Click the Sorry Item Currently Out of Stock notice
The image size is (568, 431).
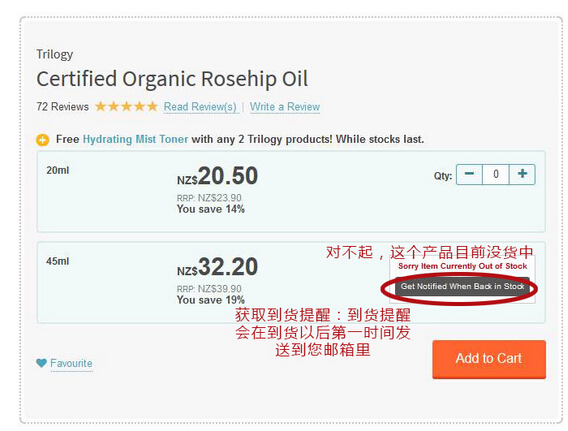(x=463, y=266)
